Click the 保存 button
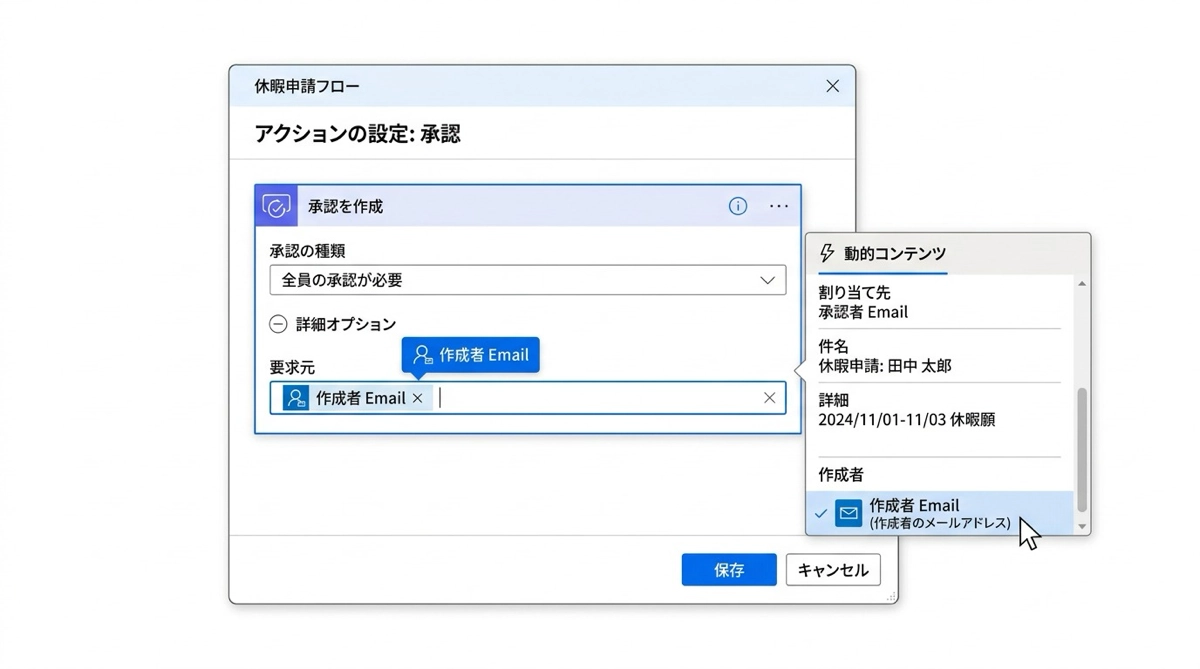 (729, 570)
